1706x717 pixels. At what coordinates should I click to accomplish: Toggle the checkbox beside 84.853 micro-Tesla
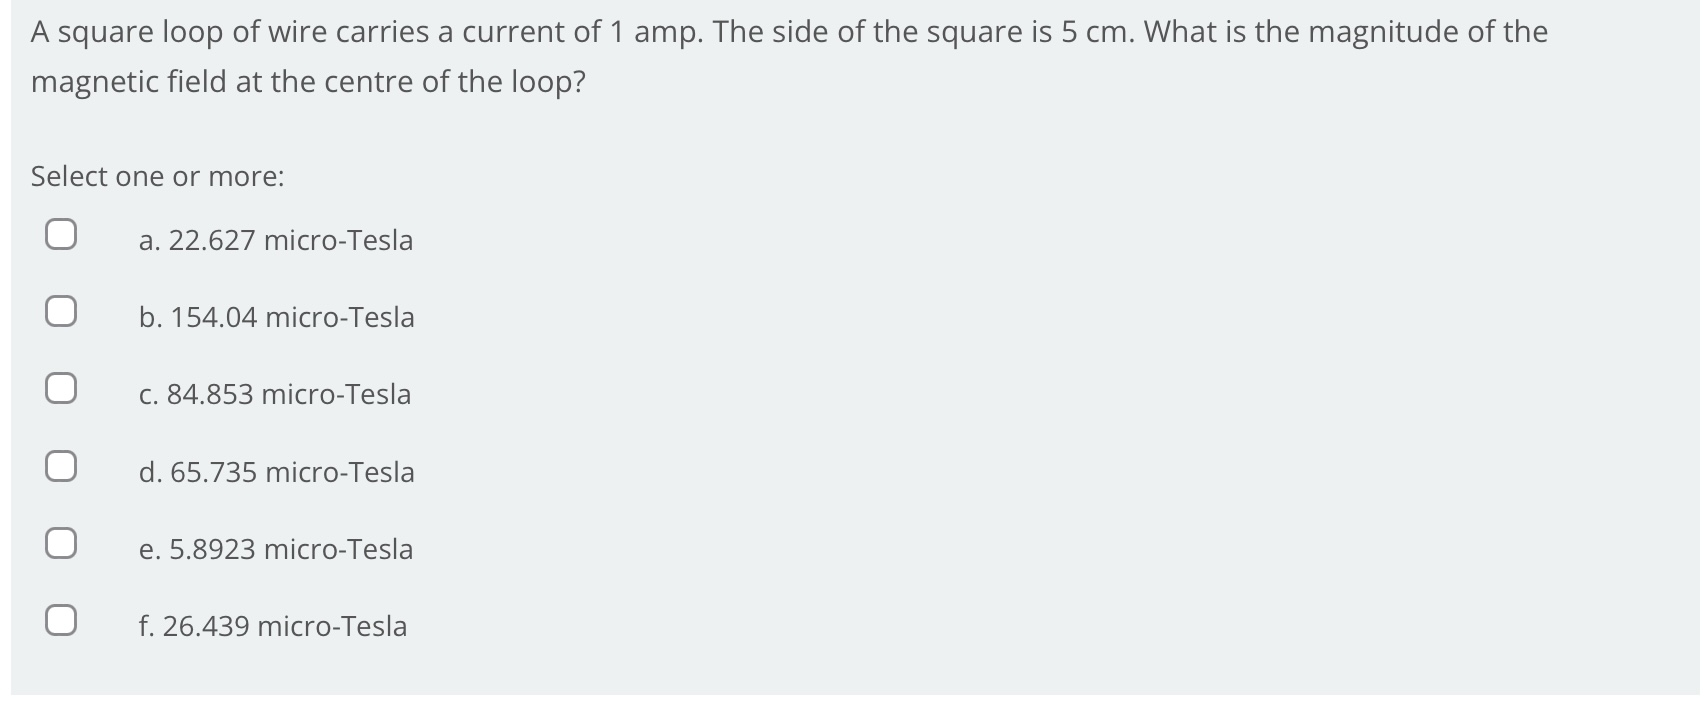61,388
